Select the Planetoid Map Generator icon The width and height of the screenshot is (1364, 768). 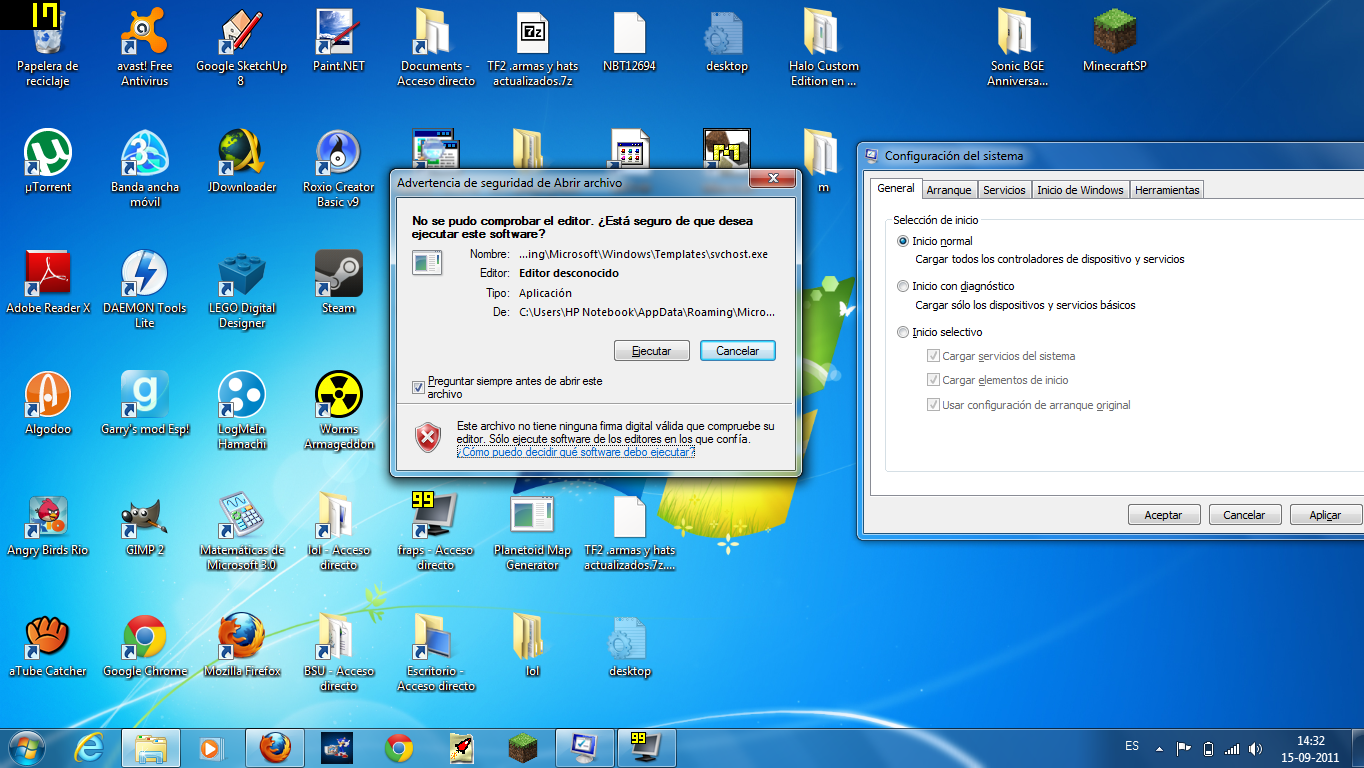click(532, 531)
